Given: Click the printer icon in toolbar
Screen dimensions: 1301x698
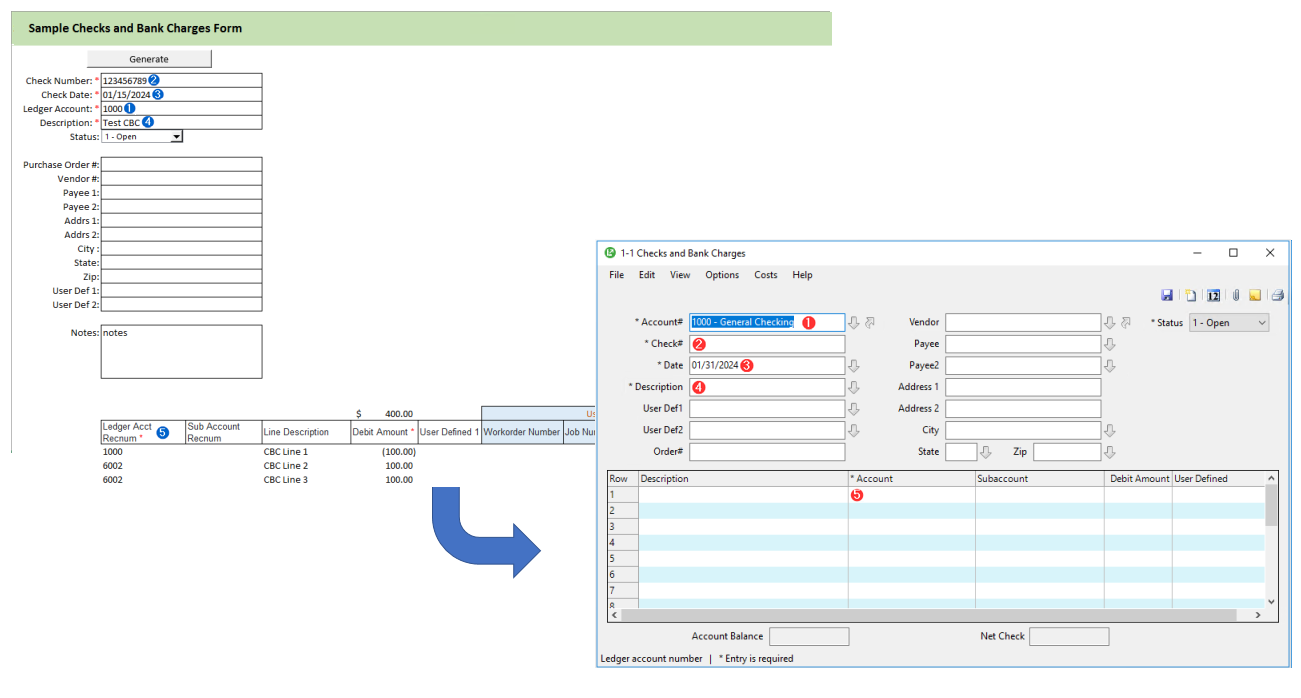Looking at the screenshot, I should [x=1277, y=295].
